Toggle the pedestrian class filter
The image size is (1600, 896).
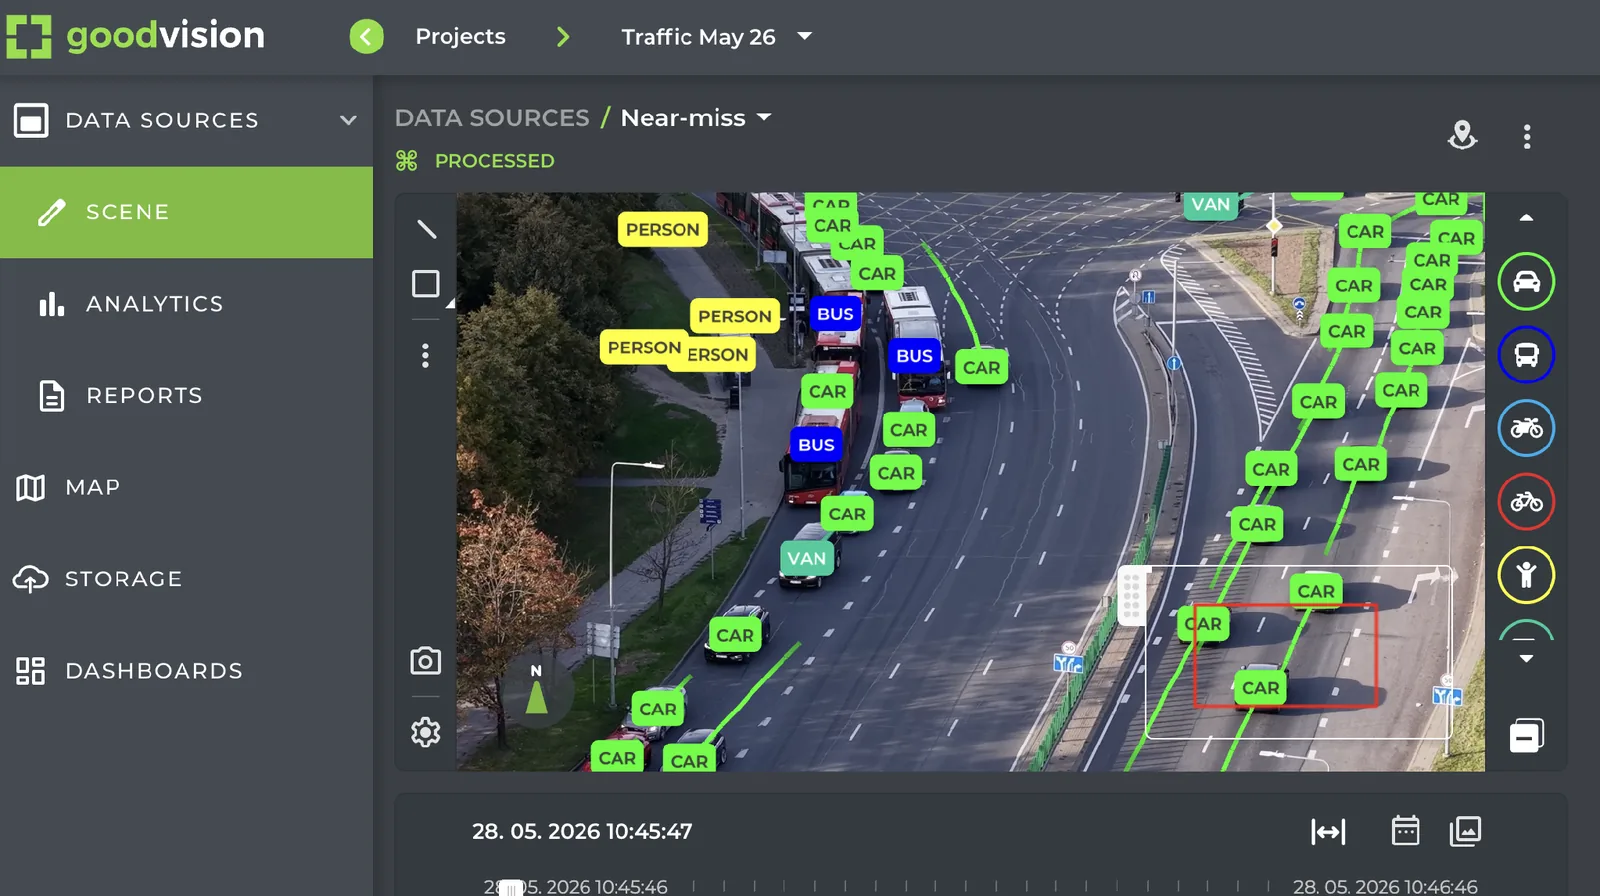pos(1526,574)
